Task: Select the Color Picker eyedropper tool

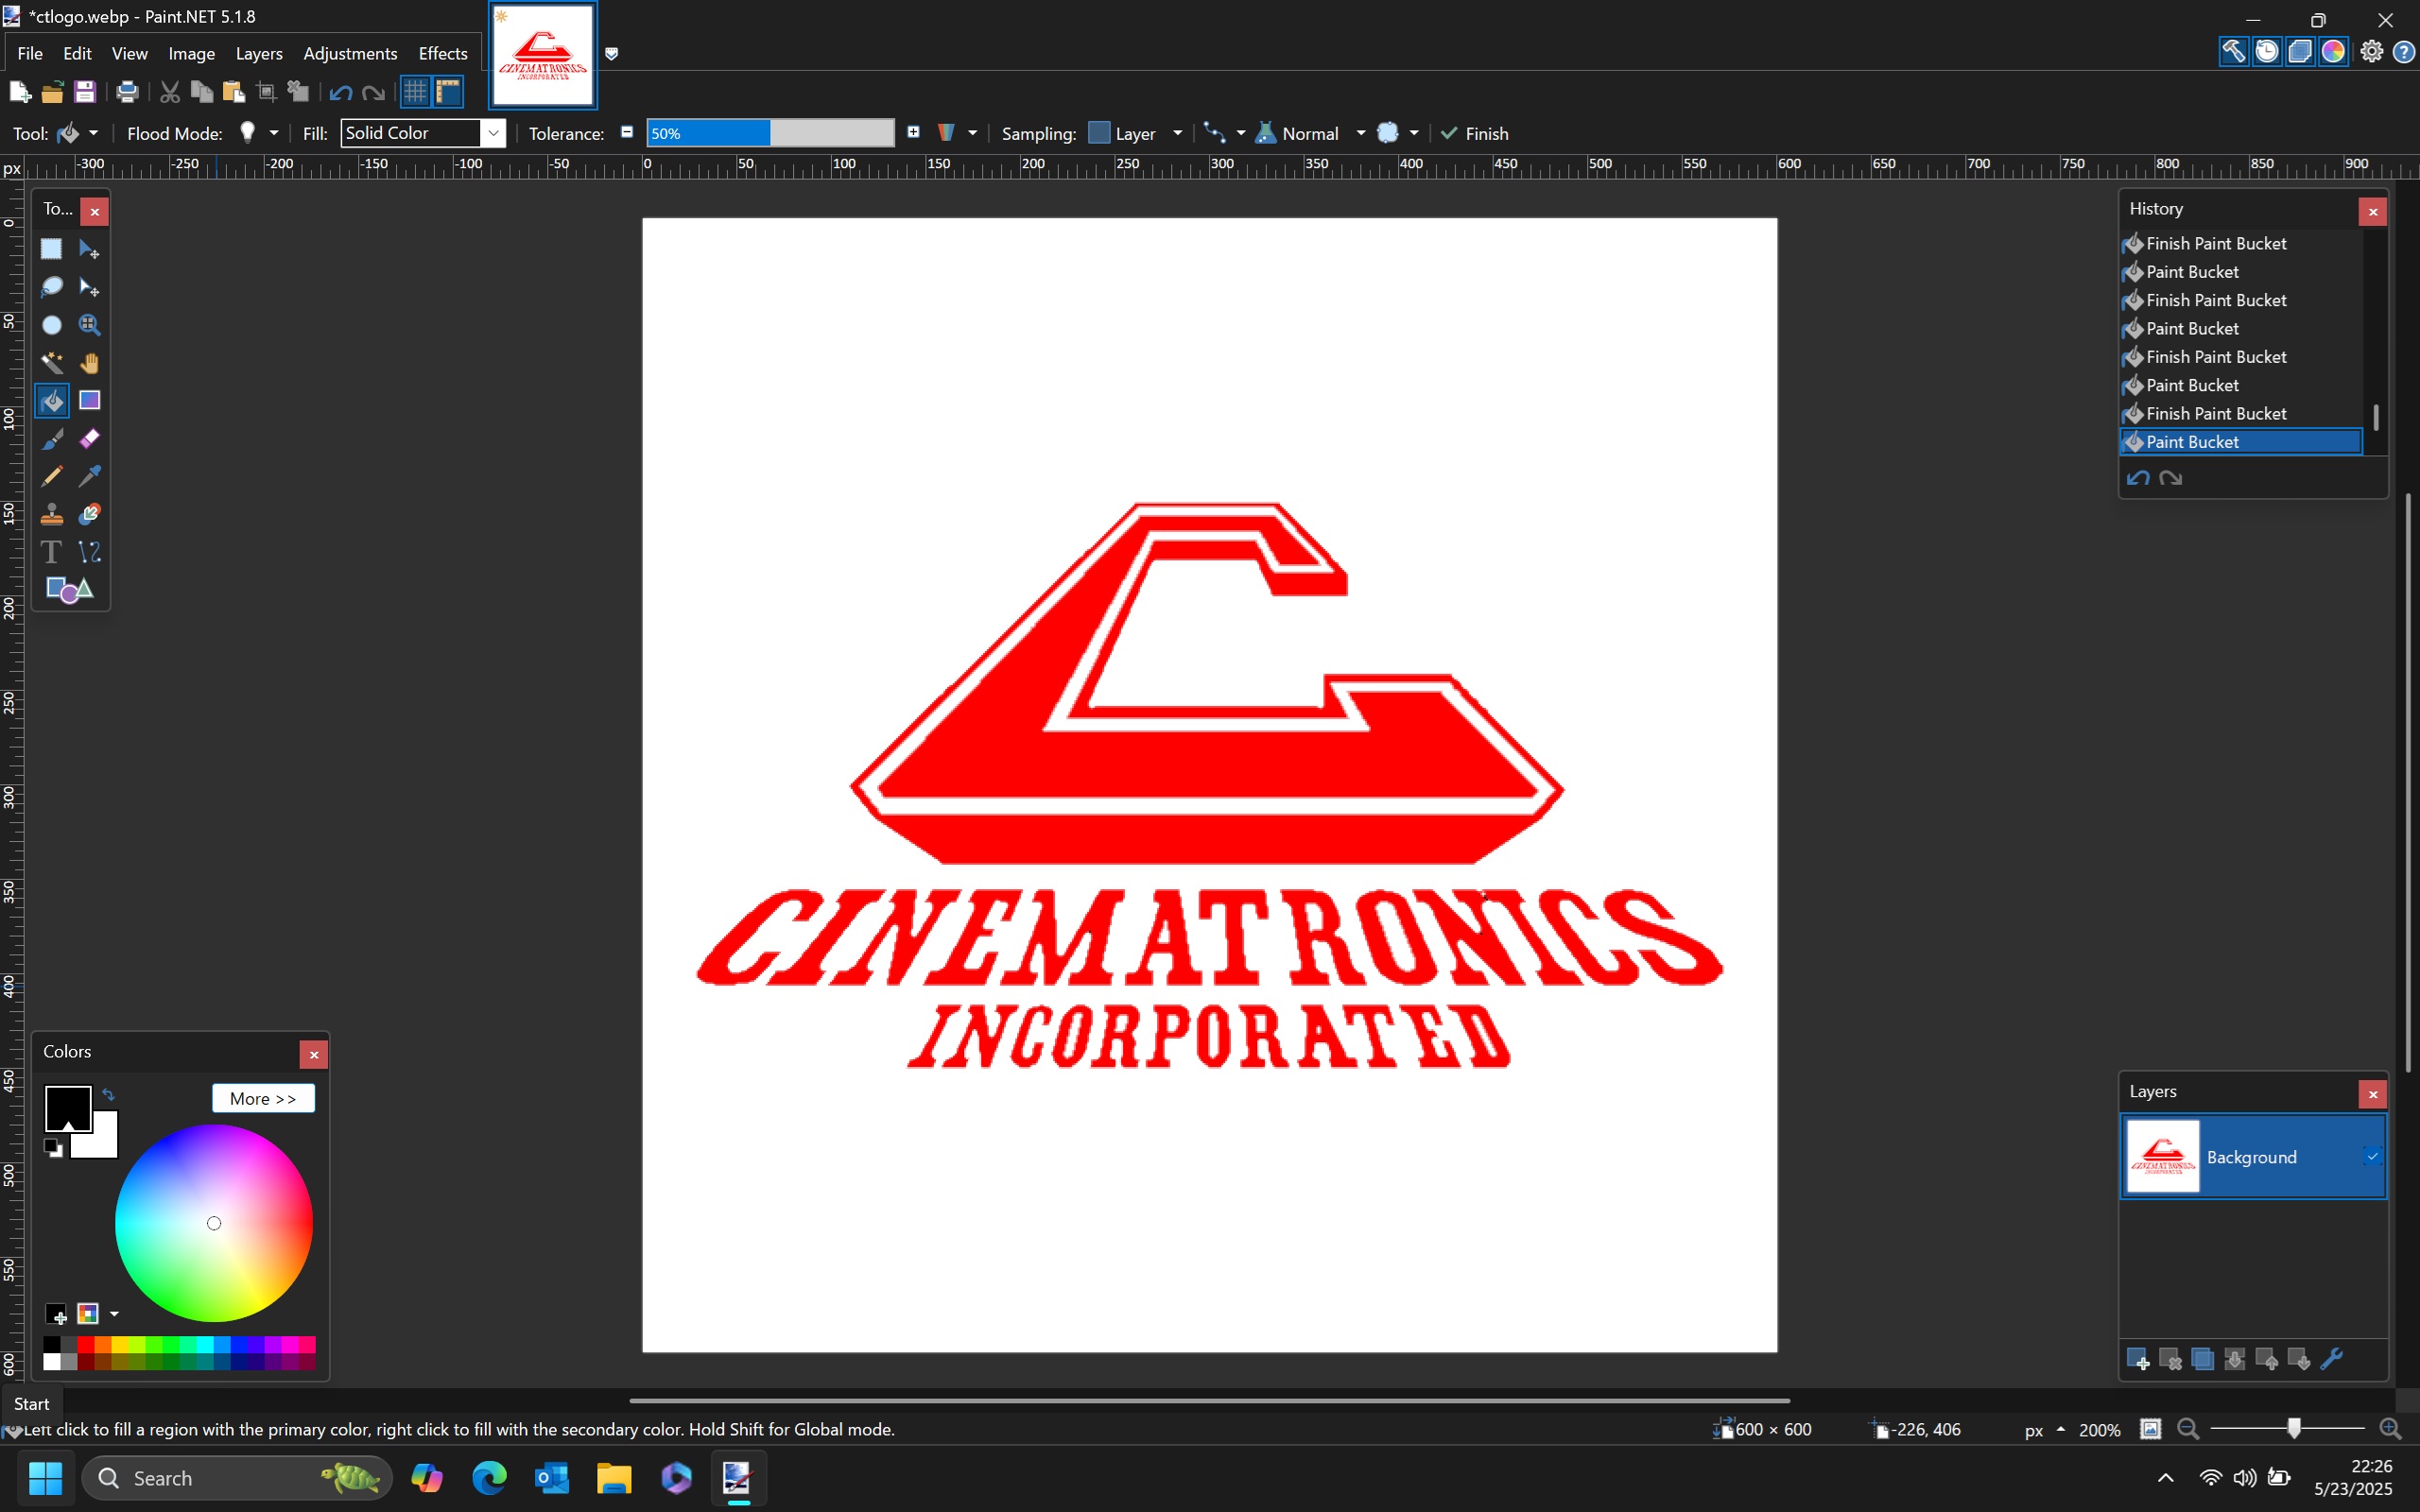Action: (x=89, y=476)
